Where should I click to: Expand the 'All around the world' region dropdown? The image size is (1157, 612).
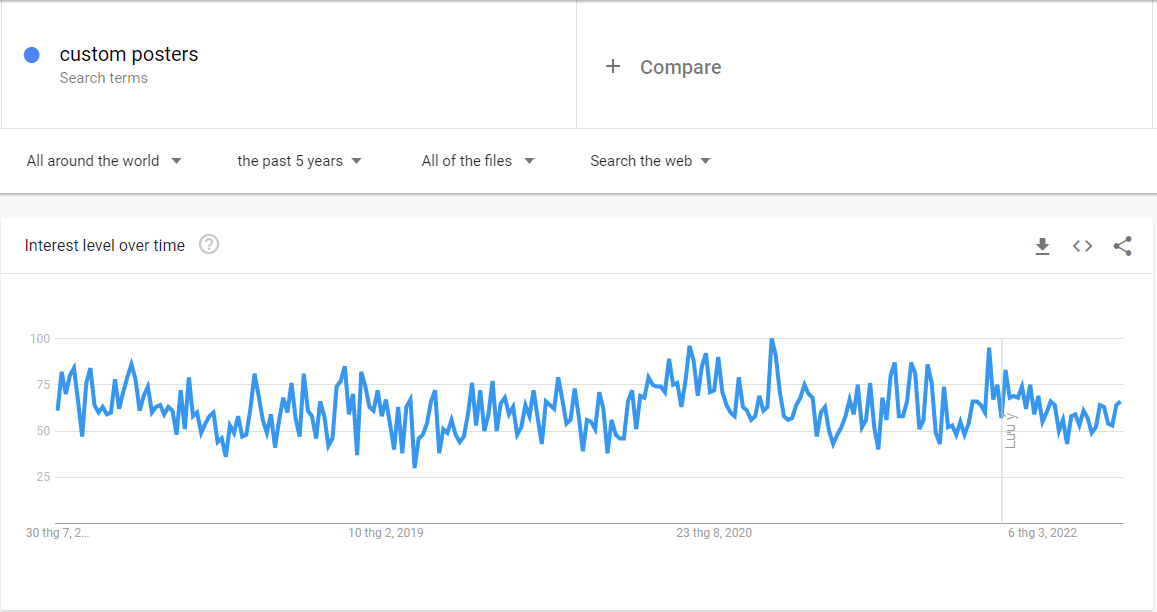(x=104, y=161)
